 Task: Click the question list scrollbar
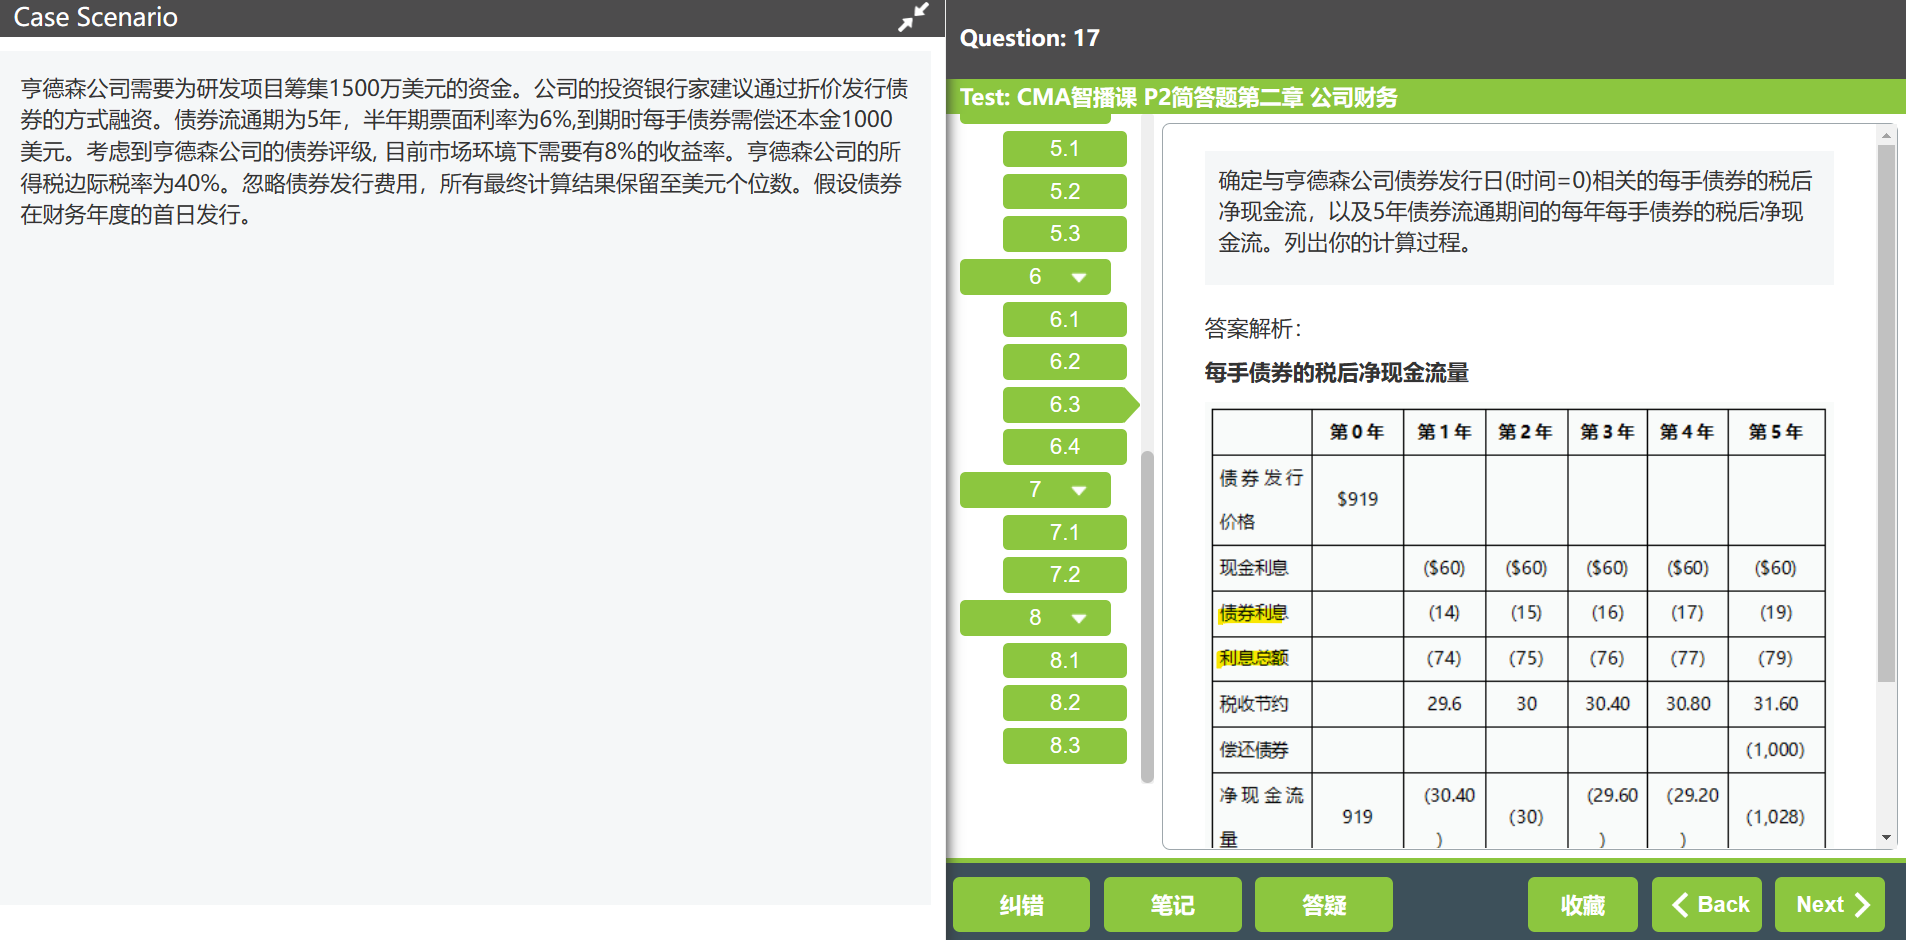[x=1147, y=616]
